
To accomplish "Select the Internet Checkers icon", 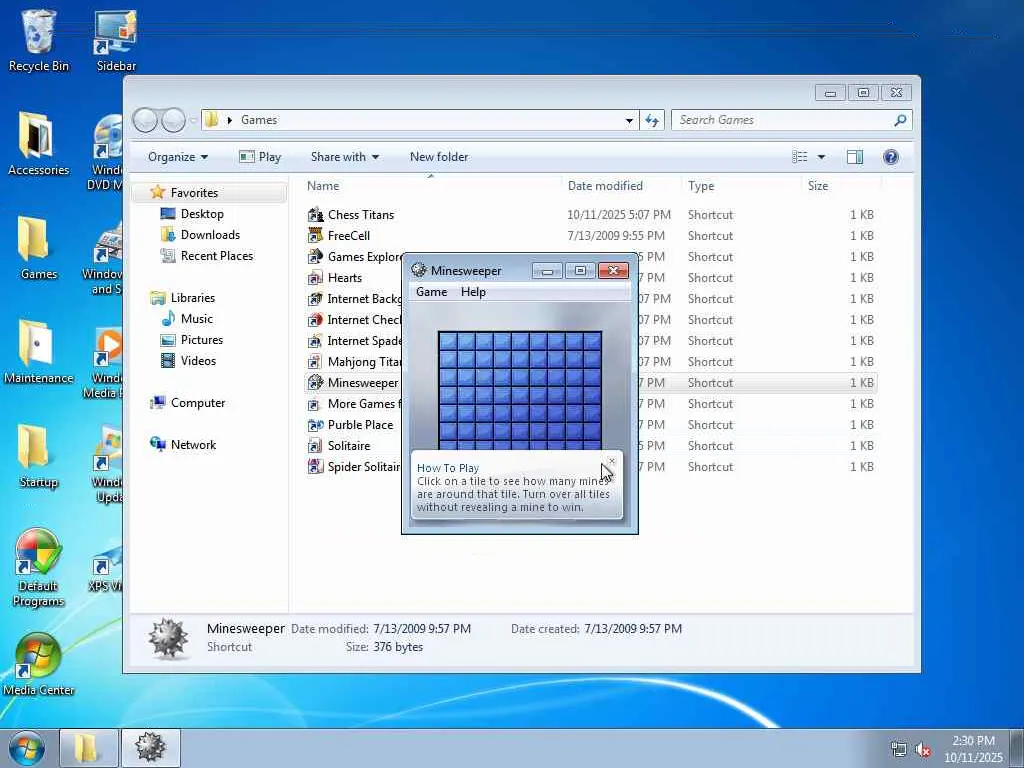I will (x=315, y=319).
